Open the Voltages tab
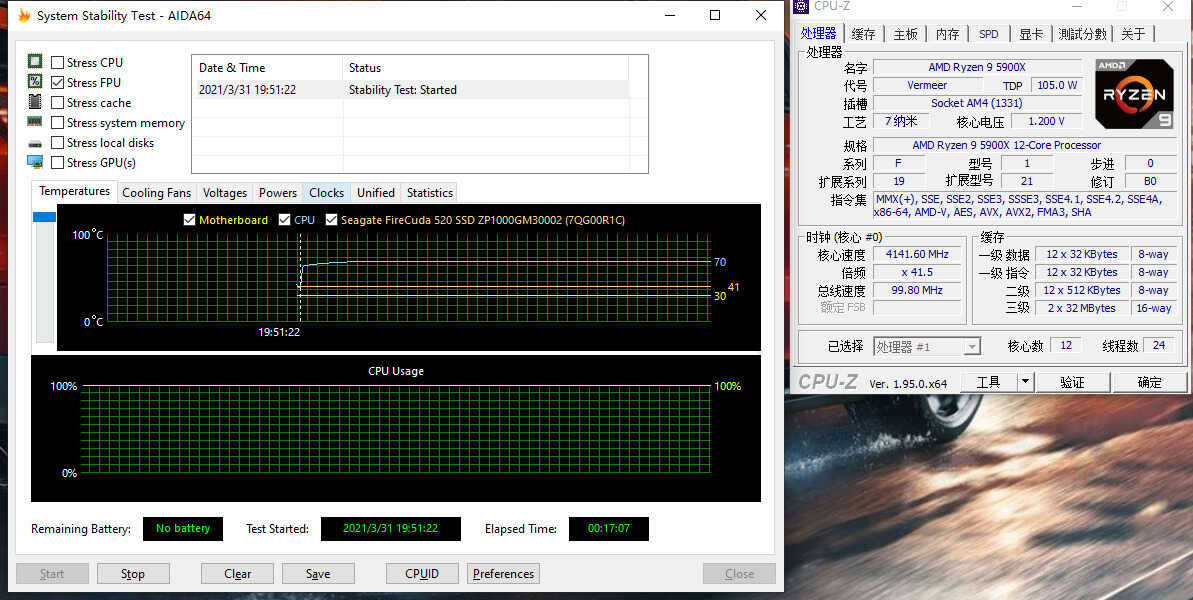1193x600 pixels. [225, 193]
